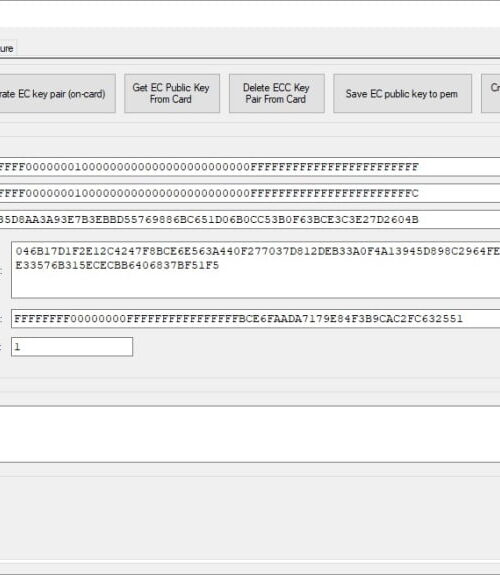
Task: Click the first line starting 046B17D1F2E12C42
Action: pos(258,251)
